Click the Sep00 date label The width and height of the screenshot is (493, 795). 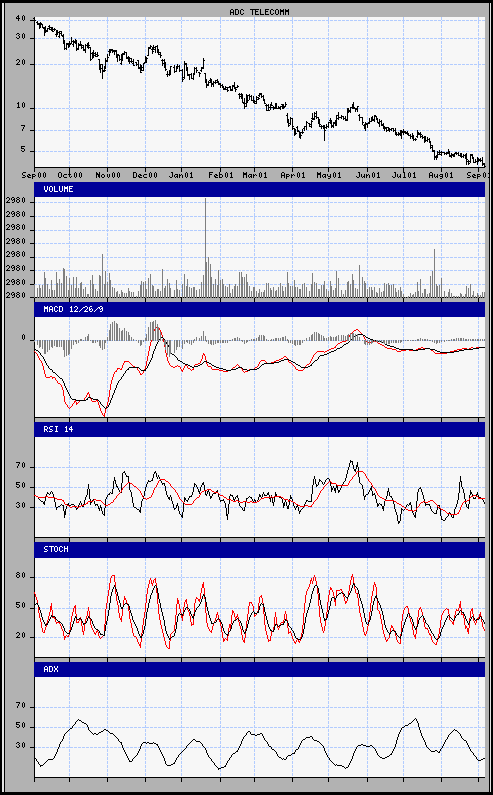tap(34, 175)
